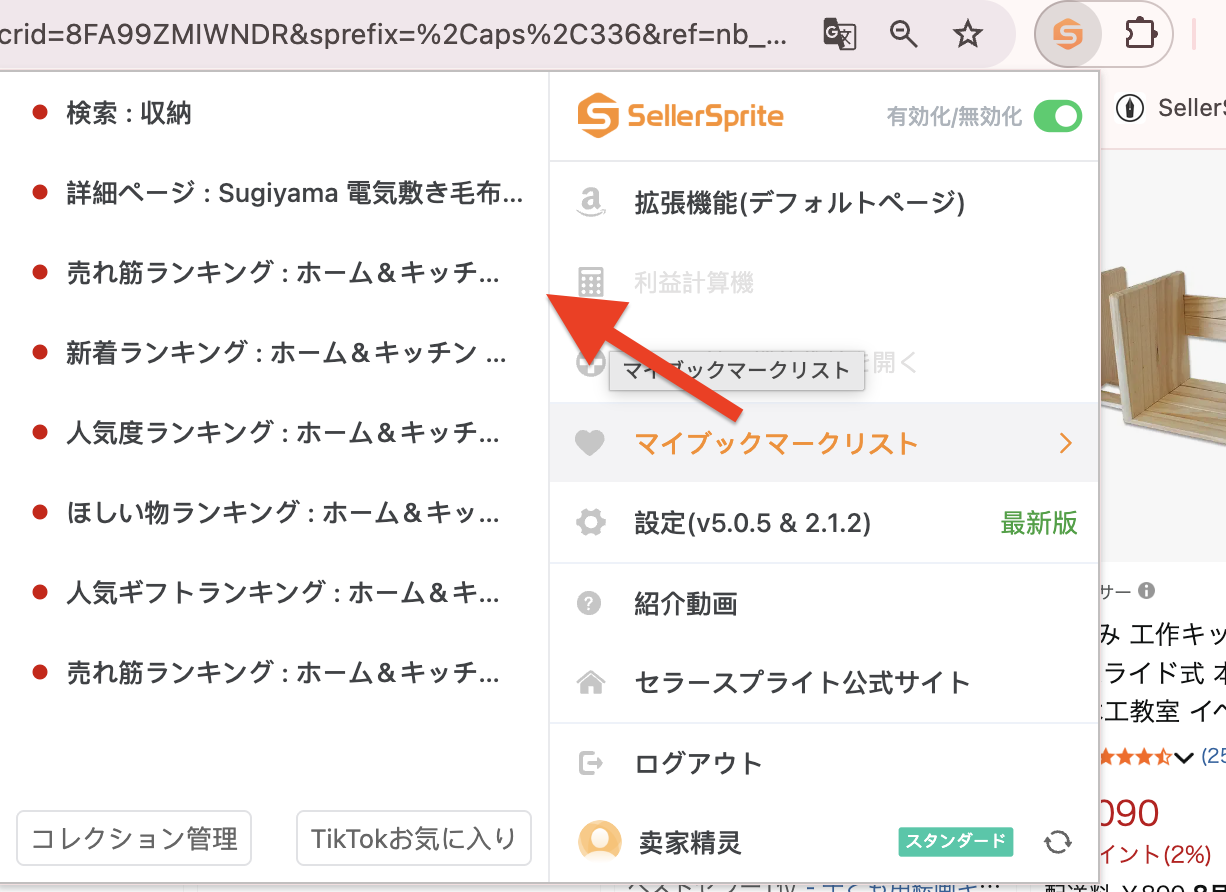The image size is (1226, 892).
Task: Toggle the 有効化/無効化 switch
Action: [x=1058, y=116]
